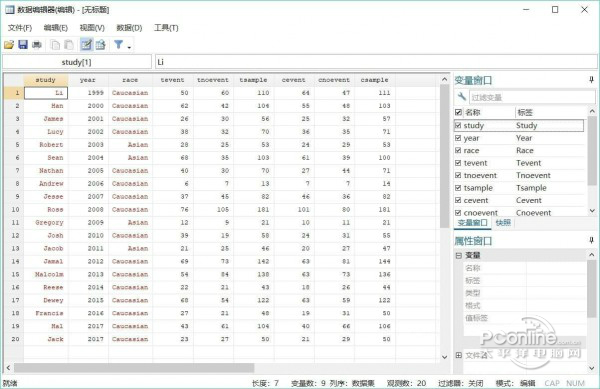Viewport: 600px width, 389px height.
Task: Open the 编辑(E) menu
Action: [56, 28]
